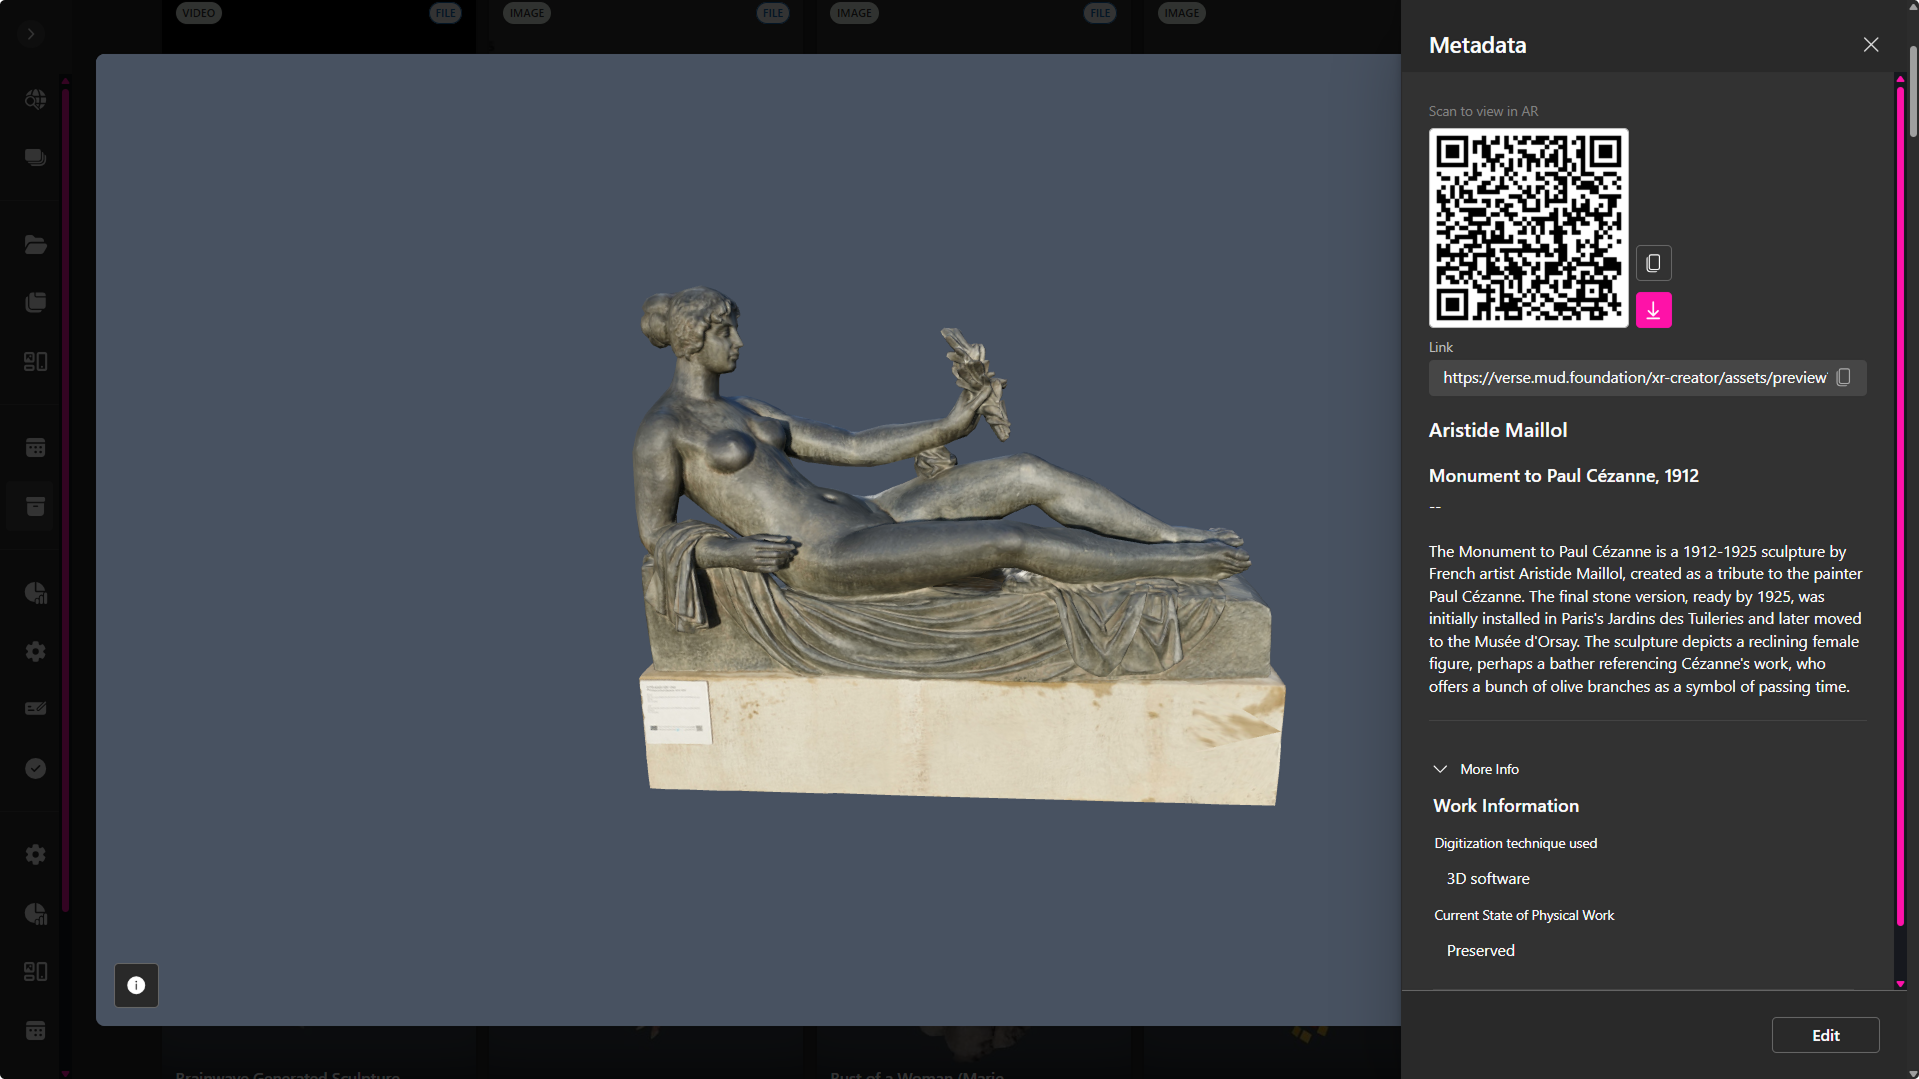This screenshot has width=1919, height=1079.
Task: Select the archive box sidebar icon
Action: point(35,507)
